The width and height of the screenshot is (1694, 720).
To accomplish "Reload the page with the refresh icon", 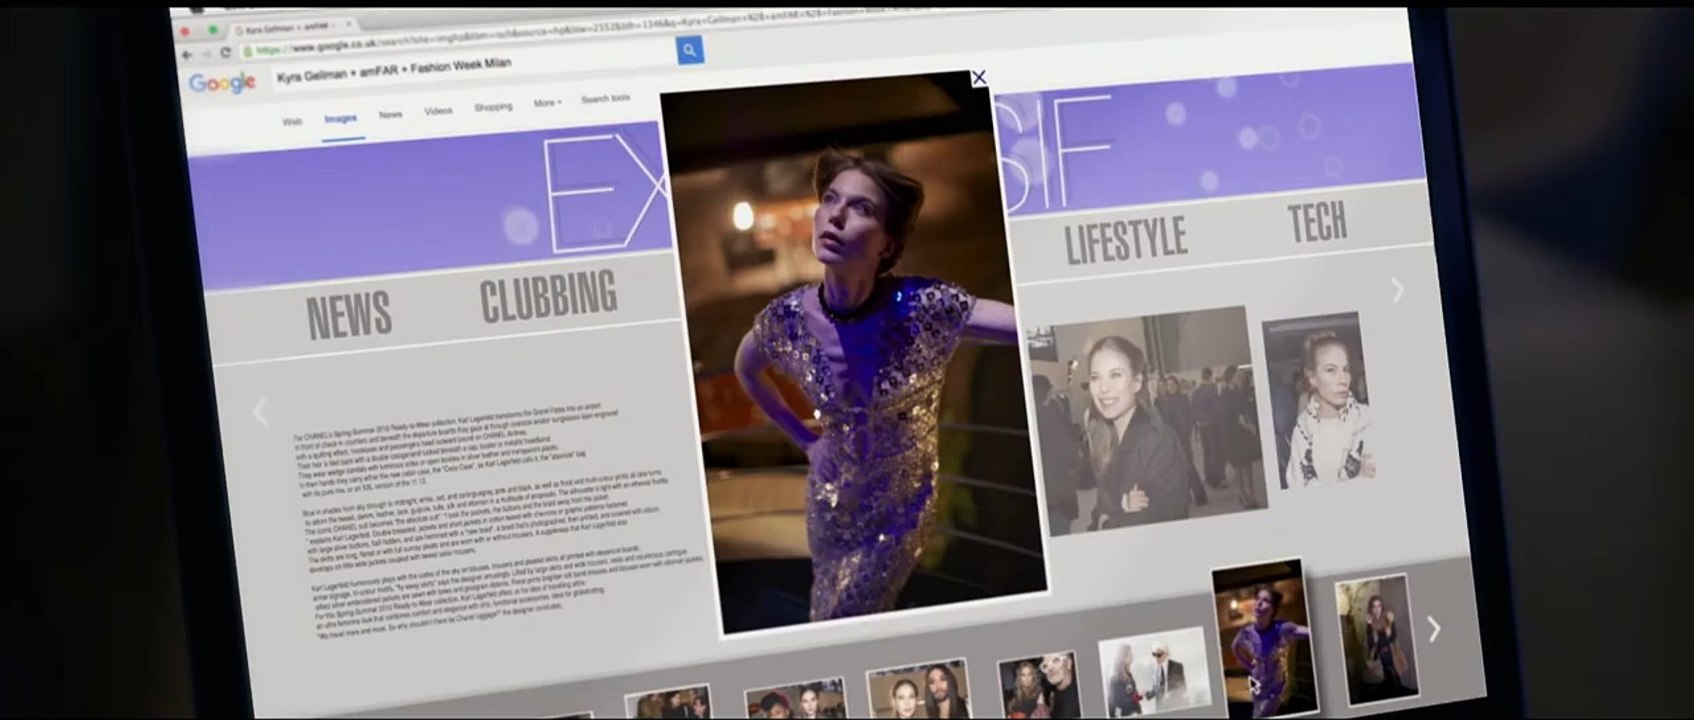I will tap(225, 53).
